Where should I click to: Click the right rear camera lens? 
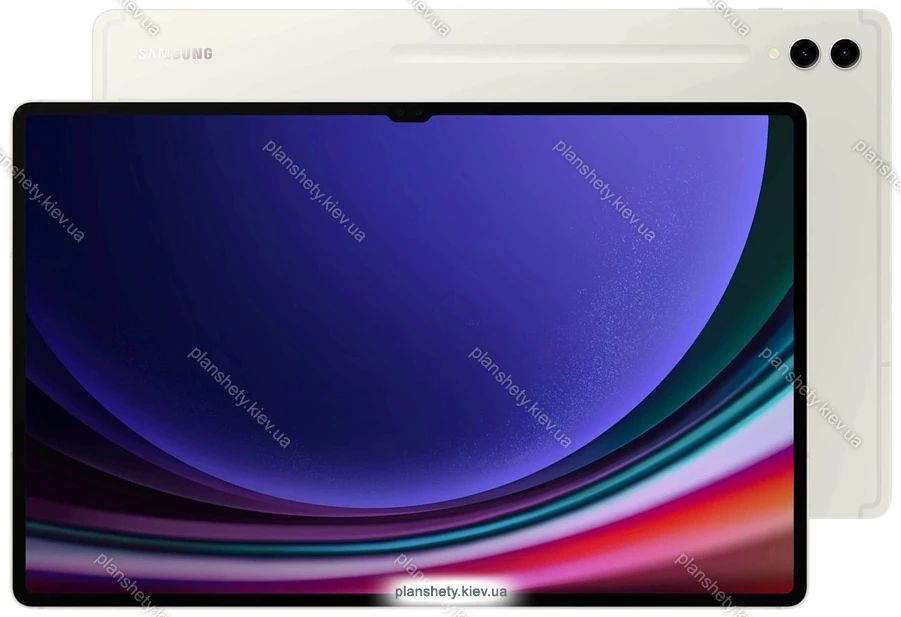[845, 53]
